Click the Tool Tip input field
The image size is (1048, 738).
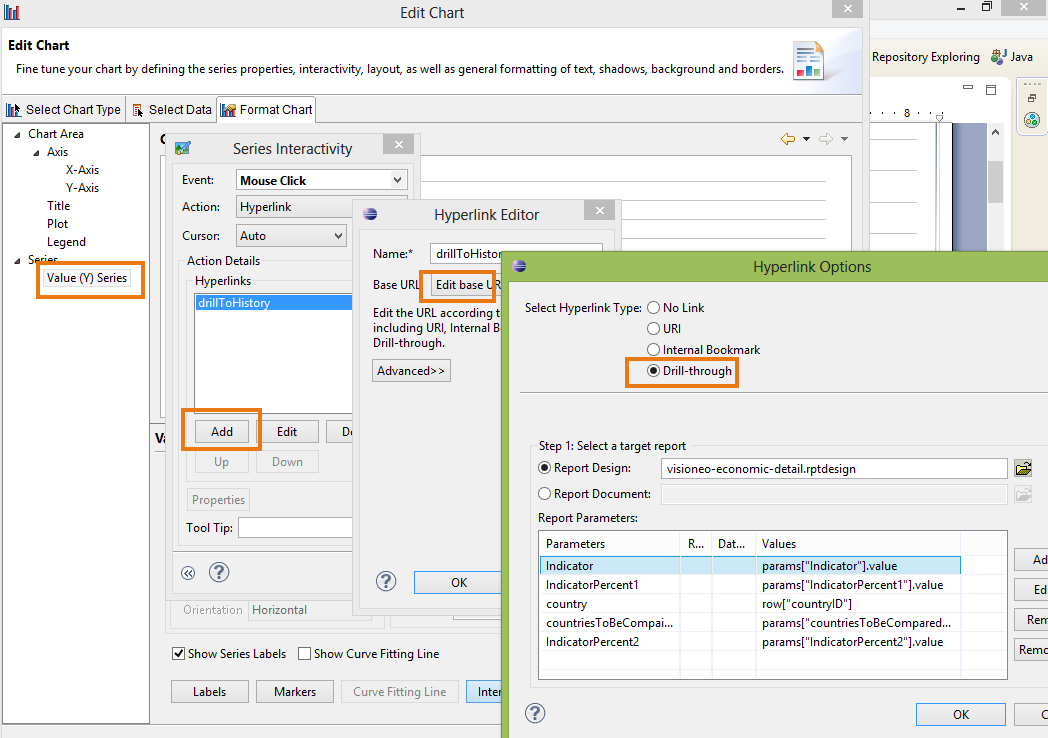point(295,527)
